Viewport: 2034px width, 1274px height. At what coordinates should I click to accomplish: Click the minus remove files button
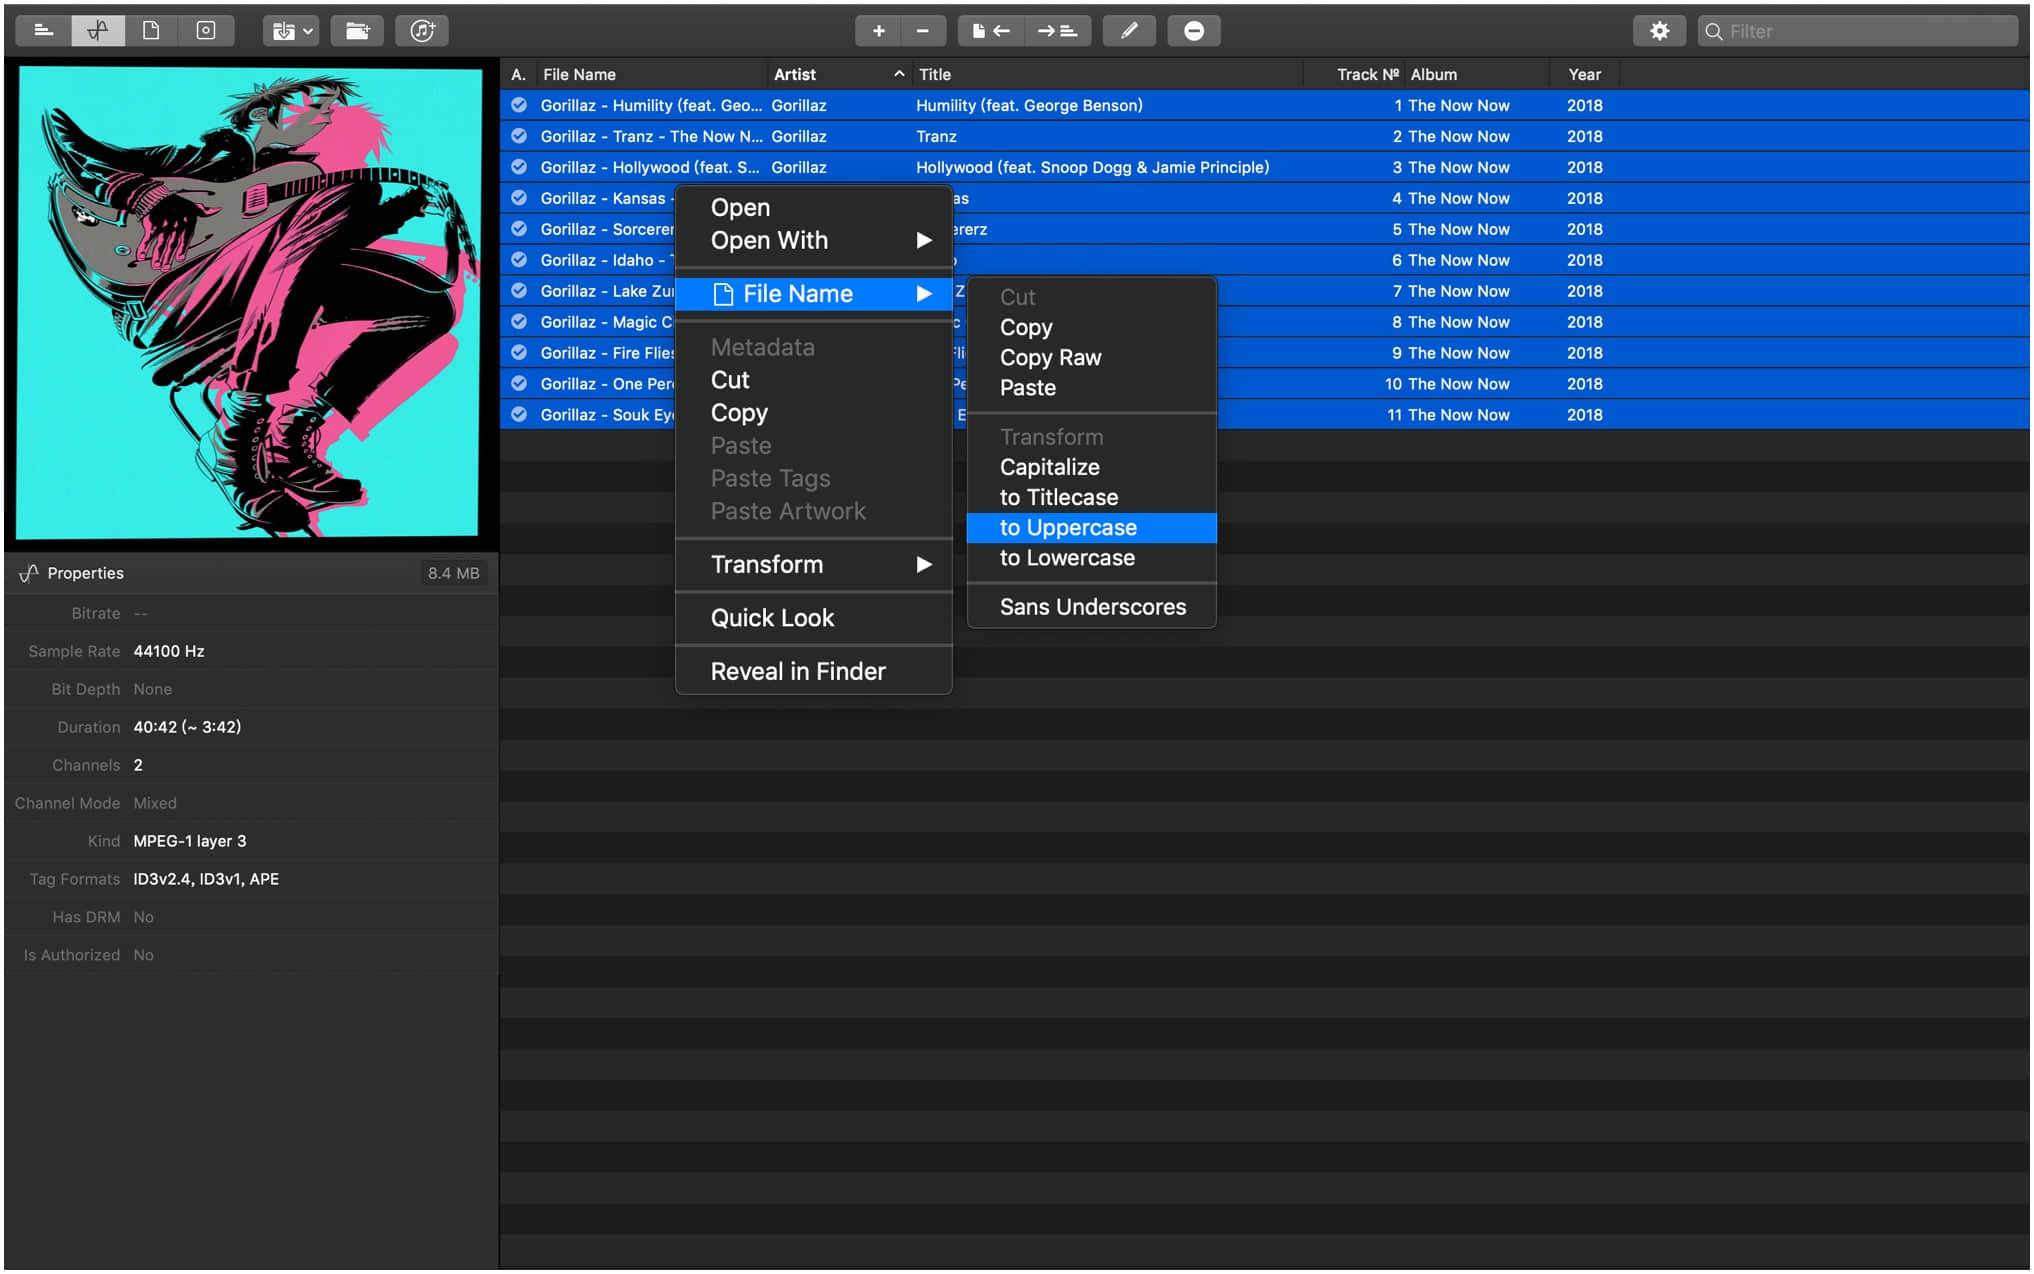pyautogui.click(x=923, y=31)
